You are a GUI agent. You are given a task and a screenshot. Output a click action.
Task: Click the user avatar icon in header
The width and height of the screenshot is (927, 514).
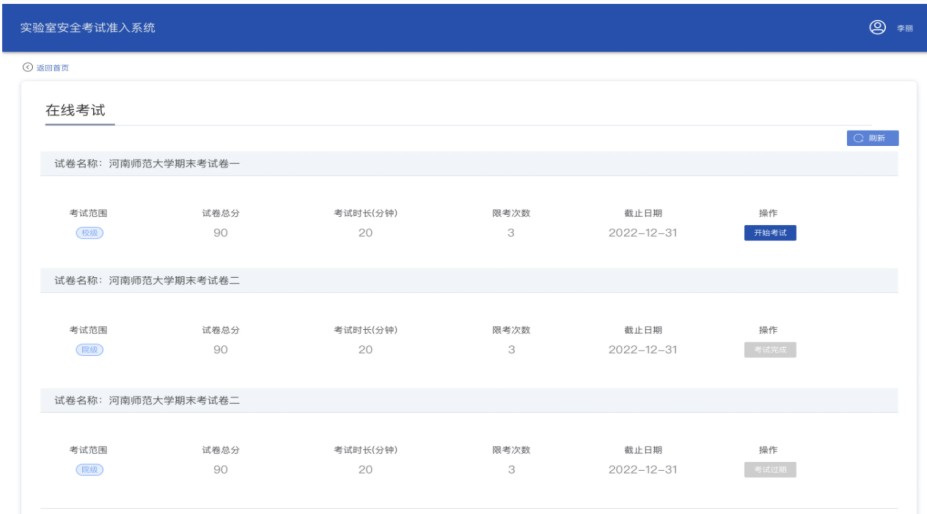tap(877, 27)
